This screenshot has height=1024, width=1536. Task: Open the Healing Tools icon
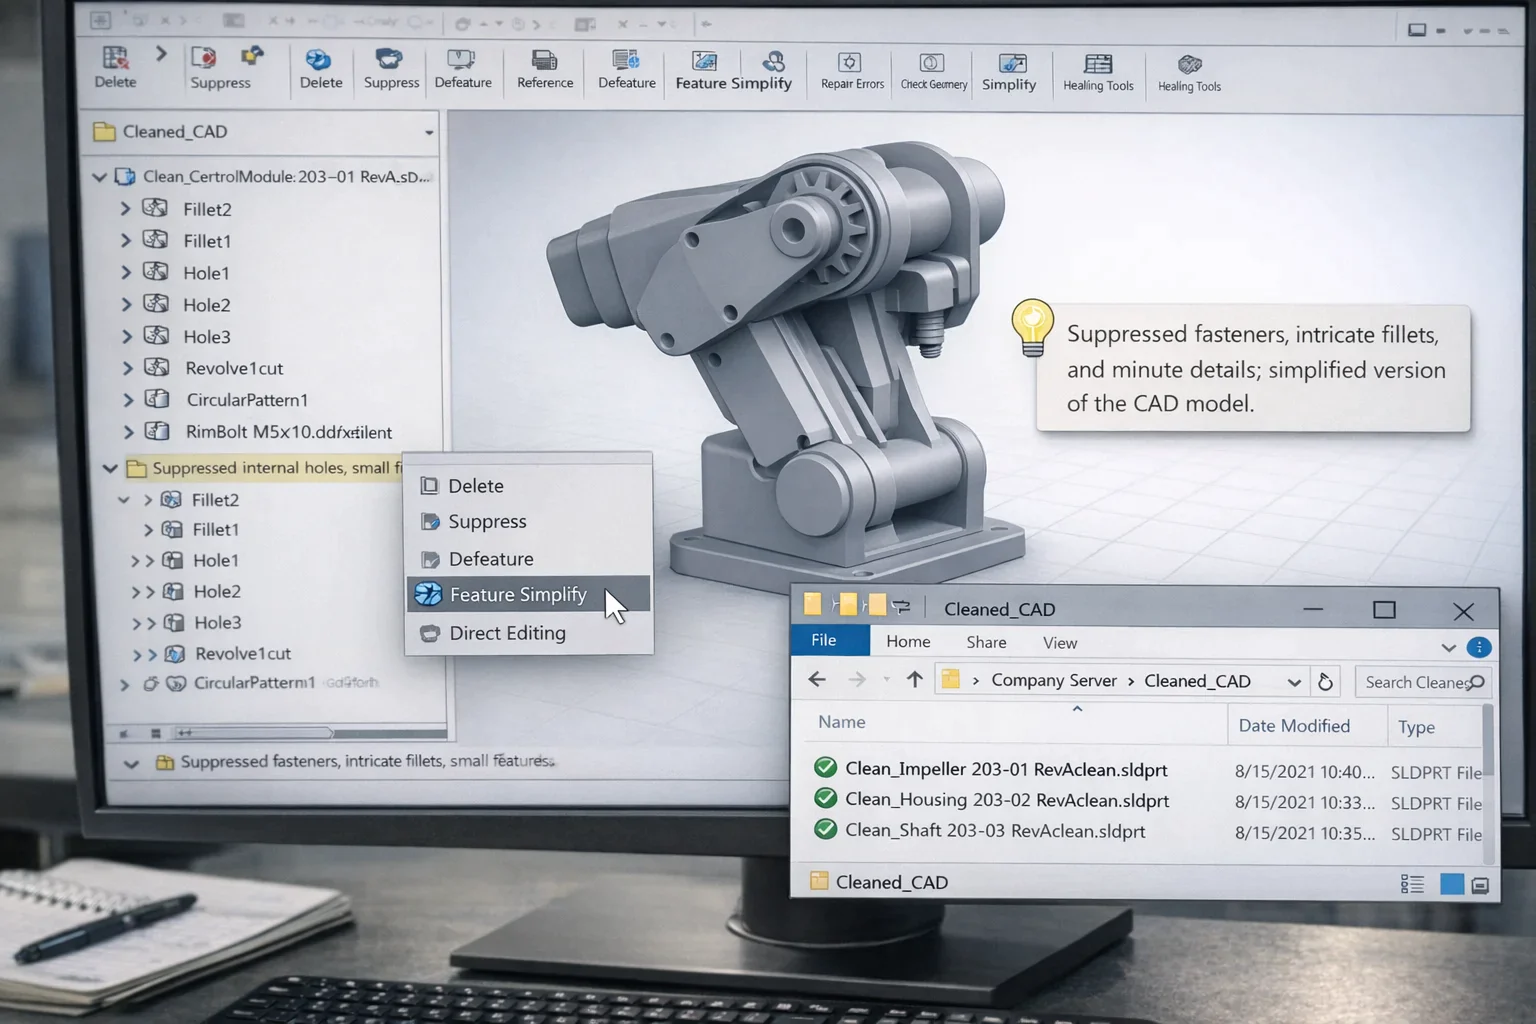click(x=1097, y=70)
